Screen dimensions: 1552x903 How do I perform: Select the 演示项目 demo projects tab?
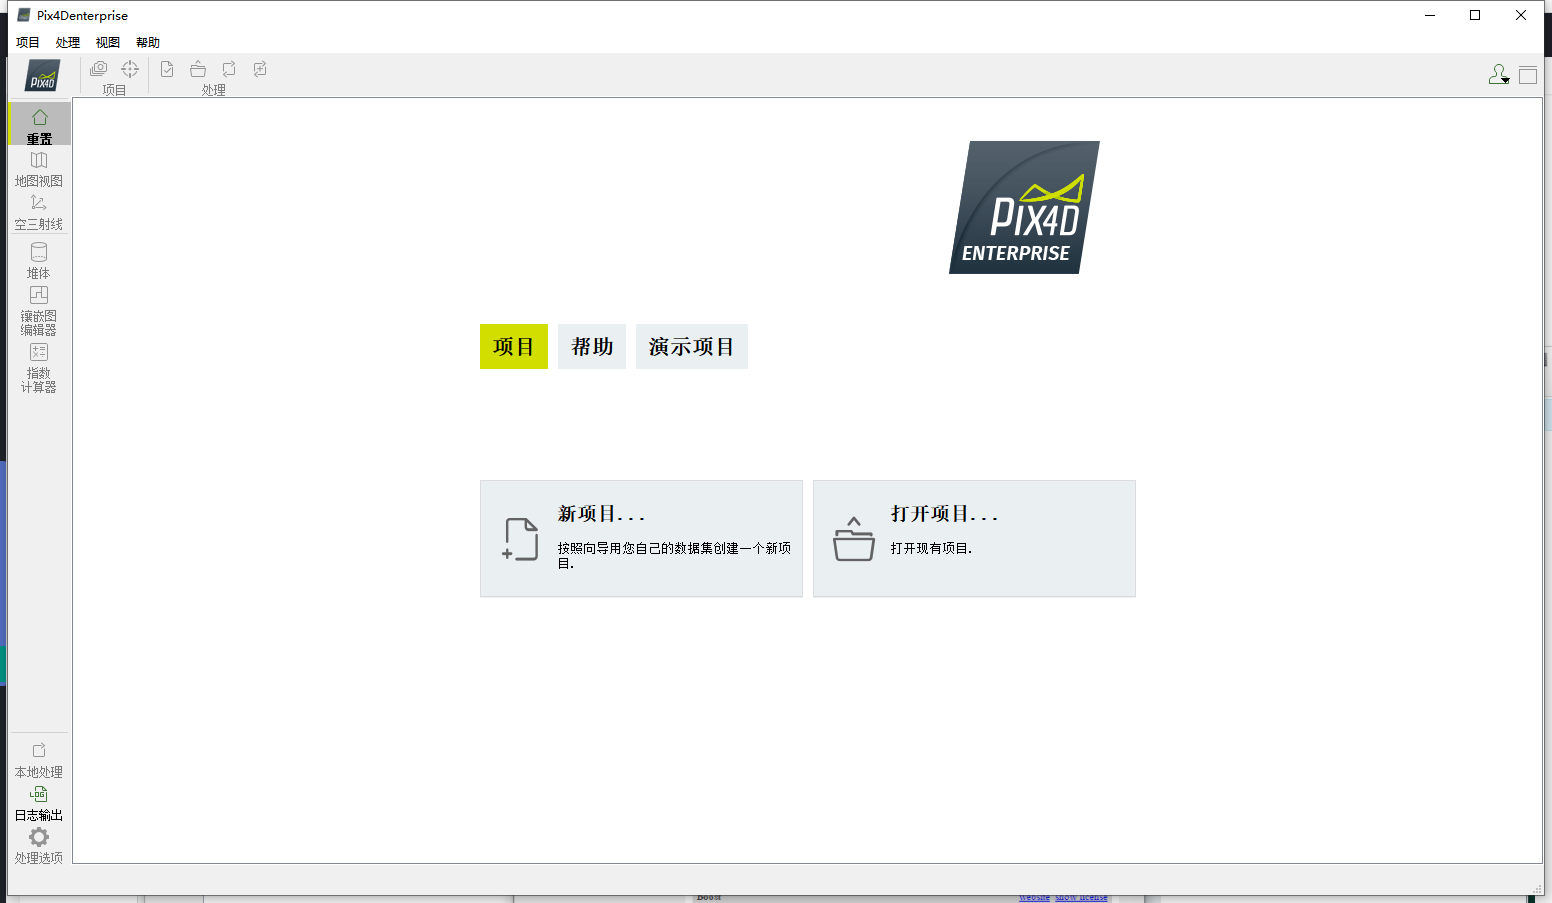point(692,346)
